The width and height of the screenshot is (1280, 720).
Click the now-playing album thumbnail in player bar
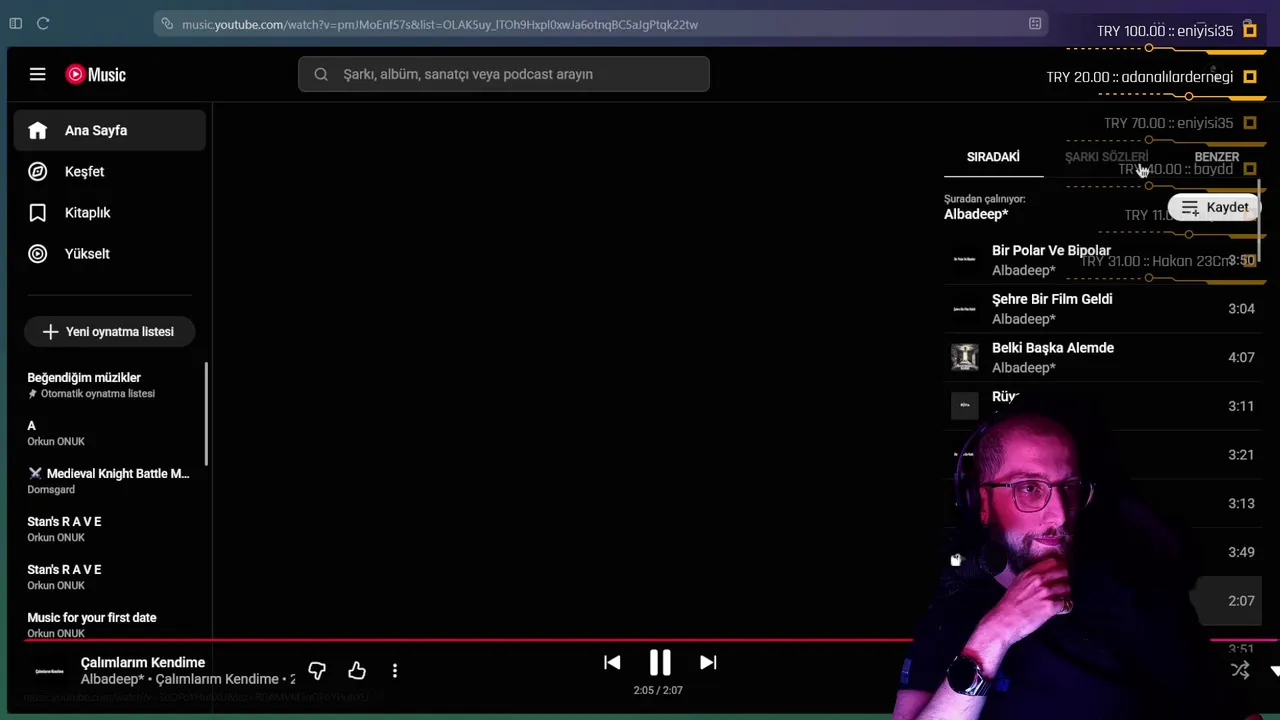coord(49,670)
